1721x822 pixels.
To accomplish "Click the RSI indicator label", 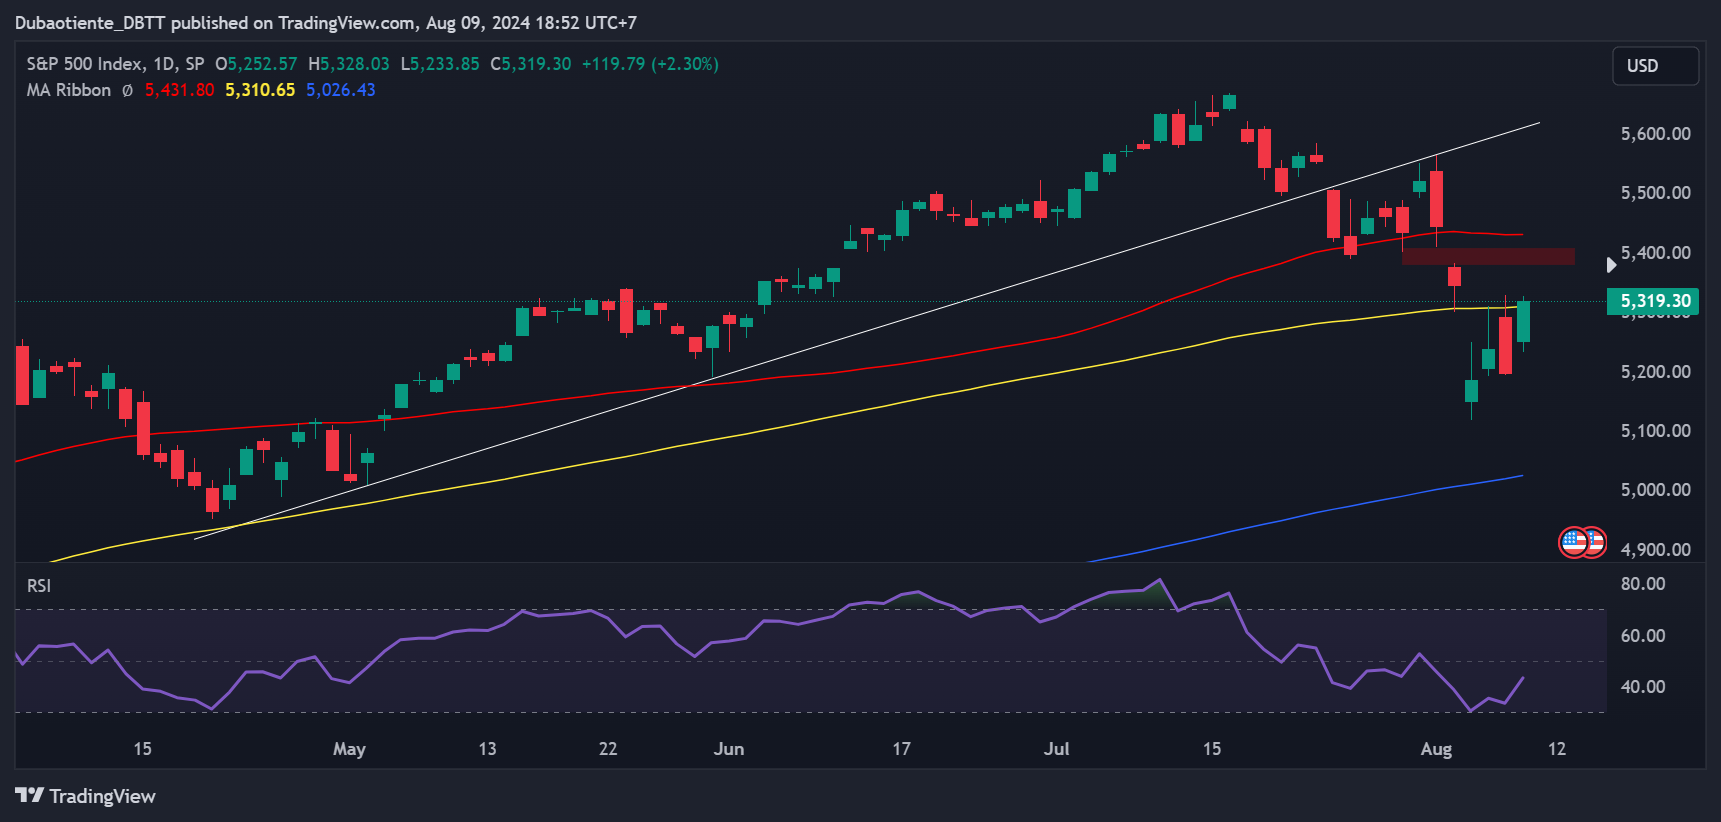I will 39,586.
